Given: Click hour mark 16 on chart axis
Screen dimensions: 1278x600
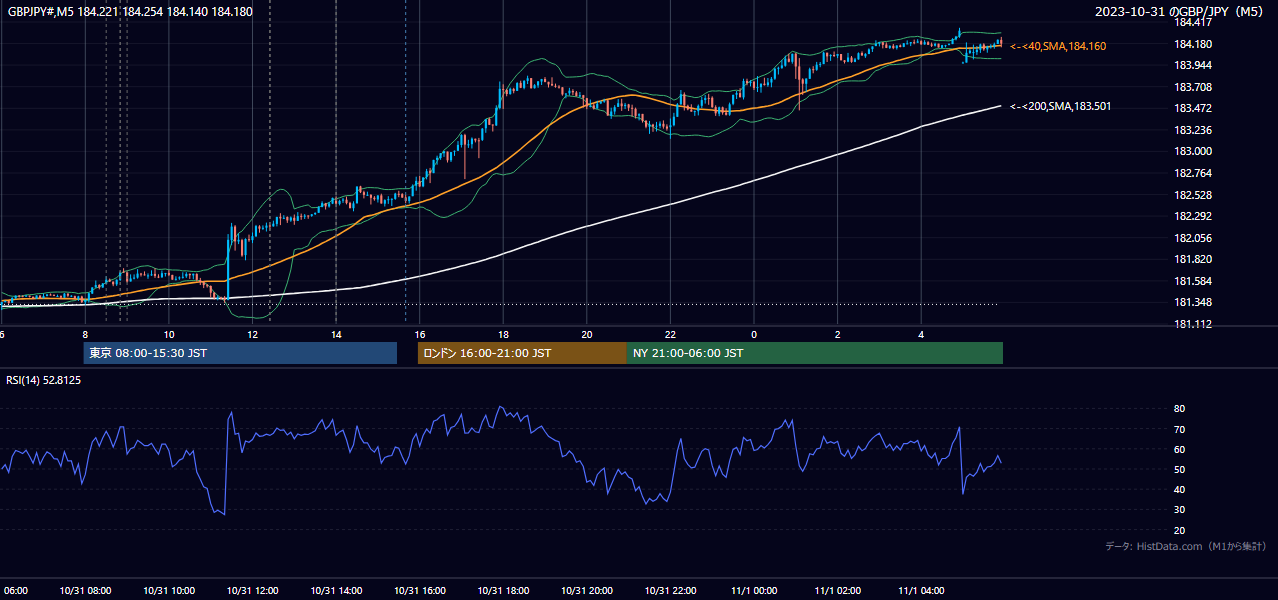Looking at the screenshot, I should pyautogui.click(x=420, y=334).
